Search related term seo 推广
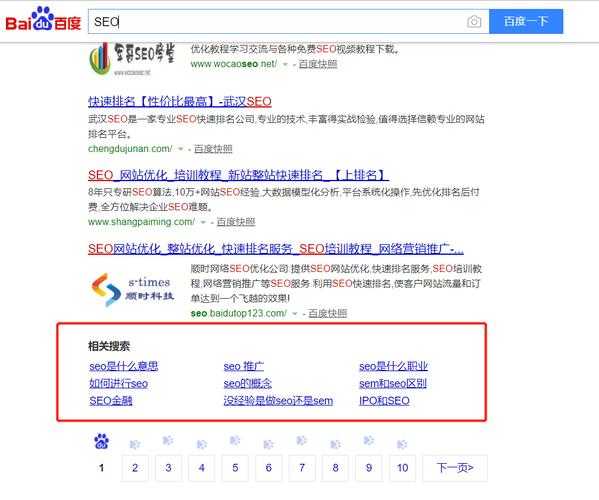The width and height of the screenshot is (599, 500). pyautogui.click(x=244, y=366)
